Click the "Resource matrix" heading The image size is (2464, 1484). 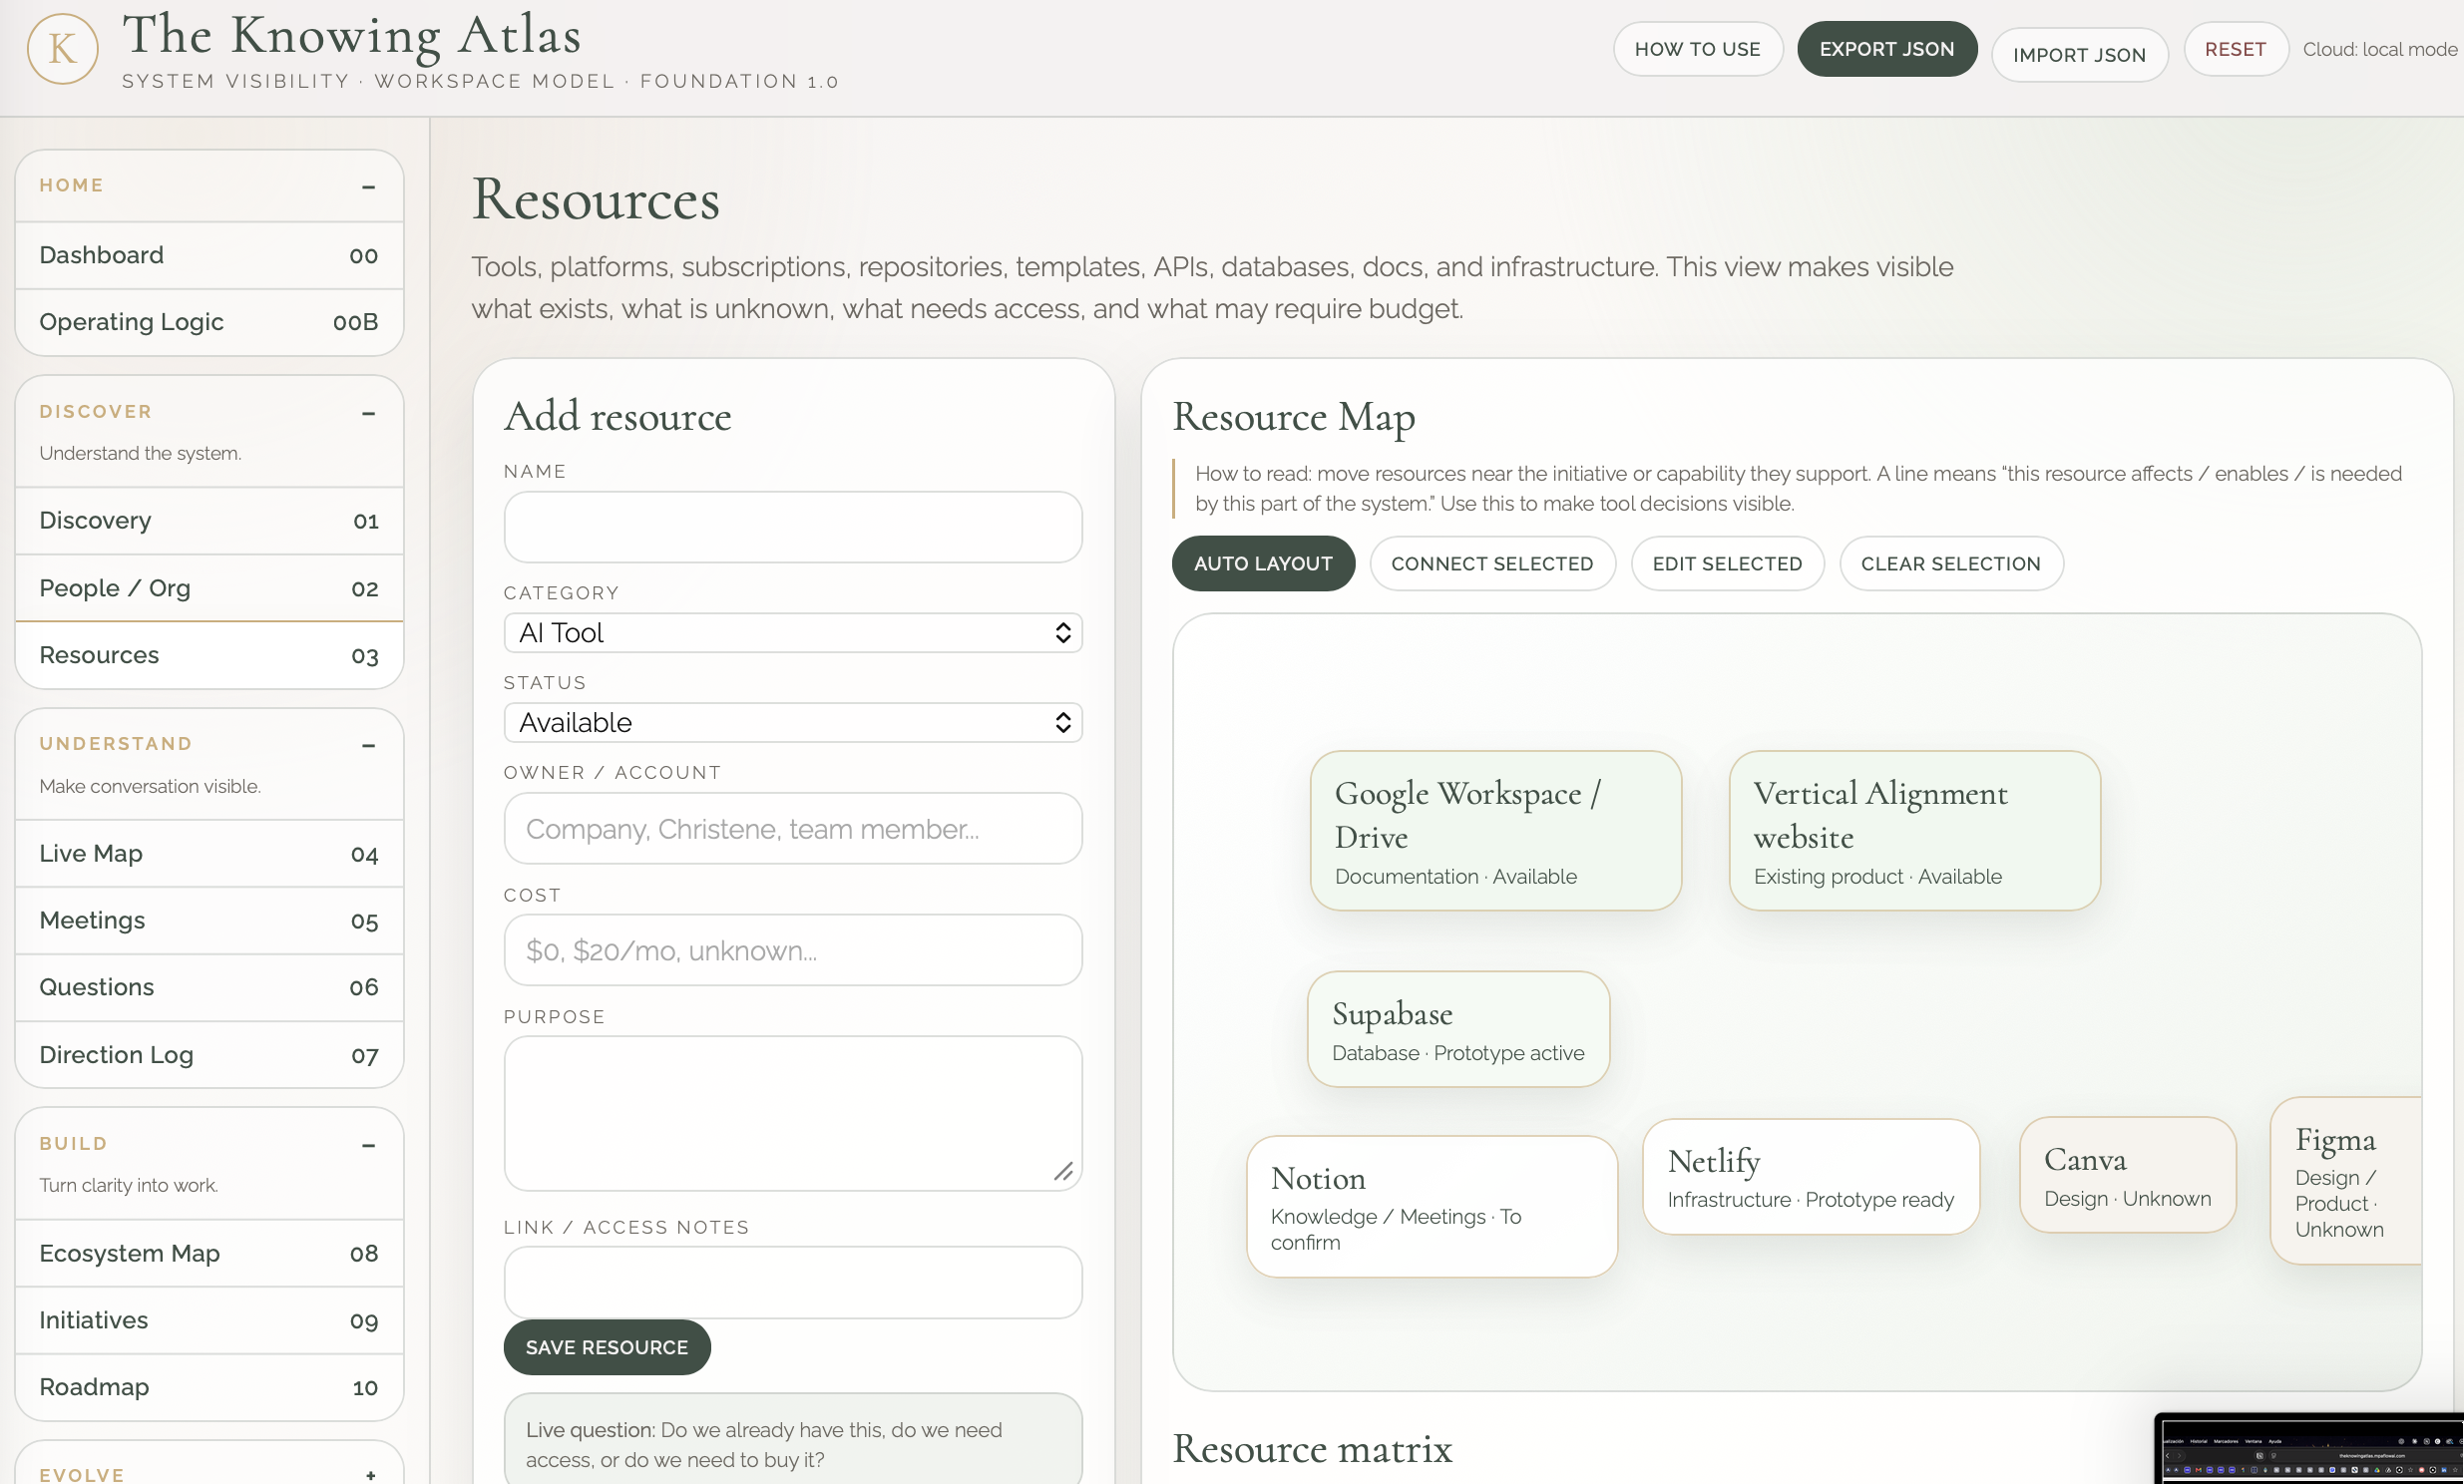tap(1312, 1449)
